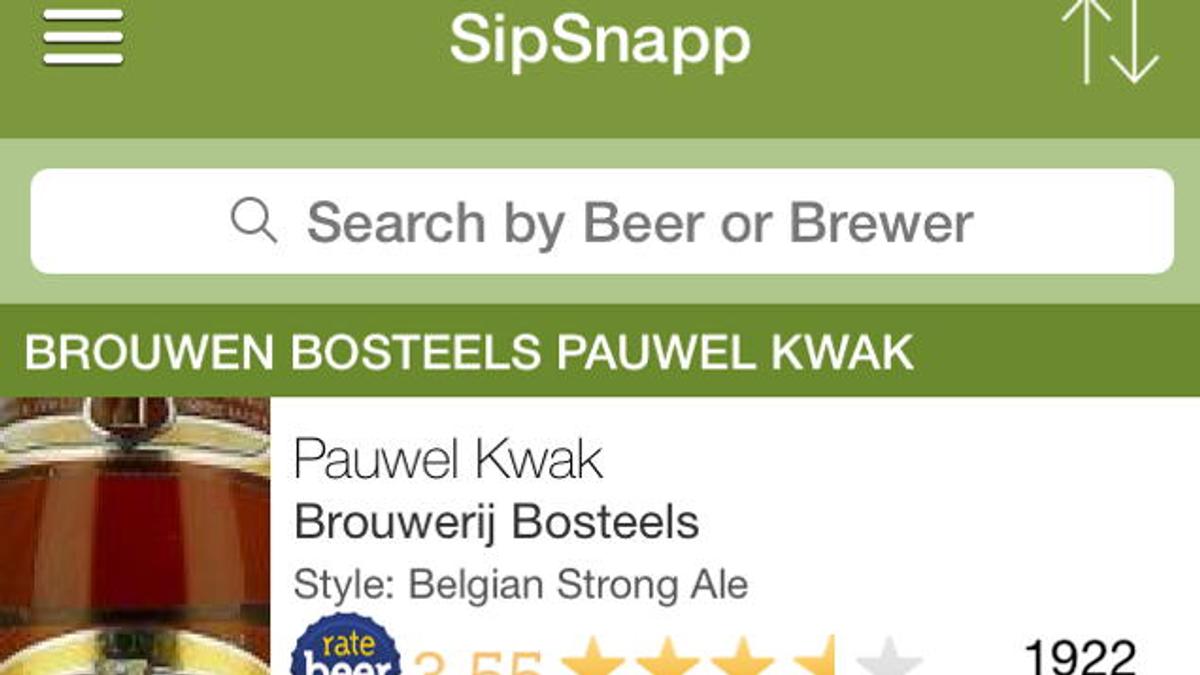Screen dimensions: 1200x675
Task: Click the first gold rating star
Action: coord(598,660)
